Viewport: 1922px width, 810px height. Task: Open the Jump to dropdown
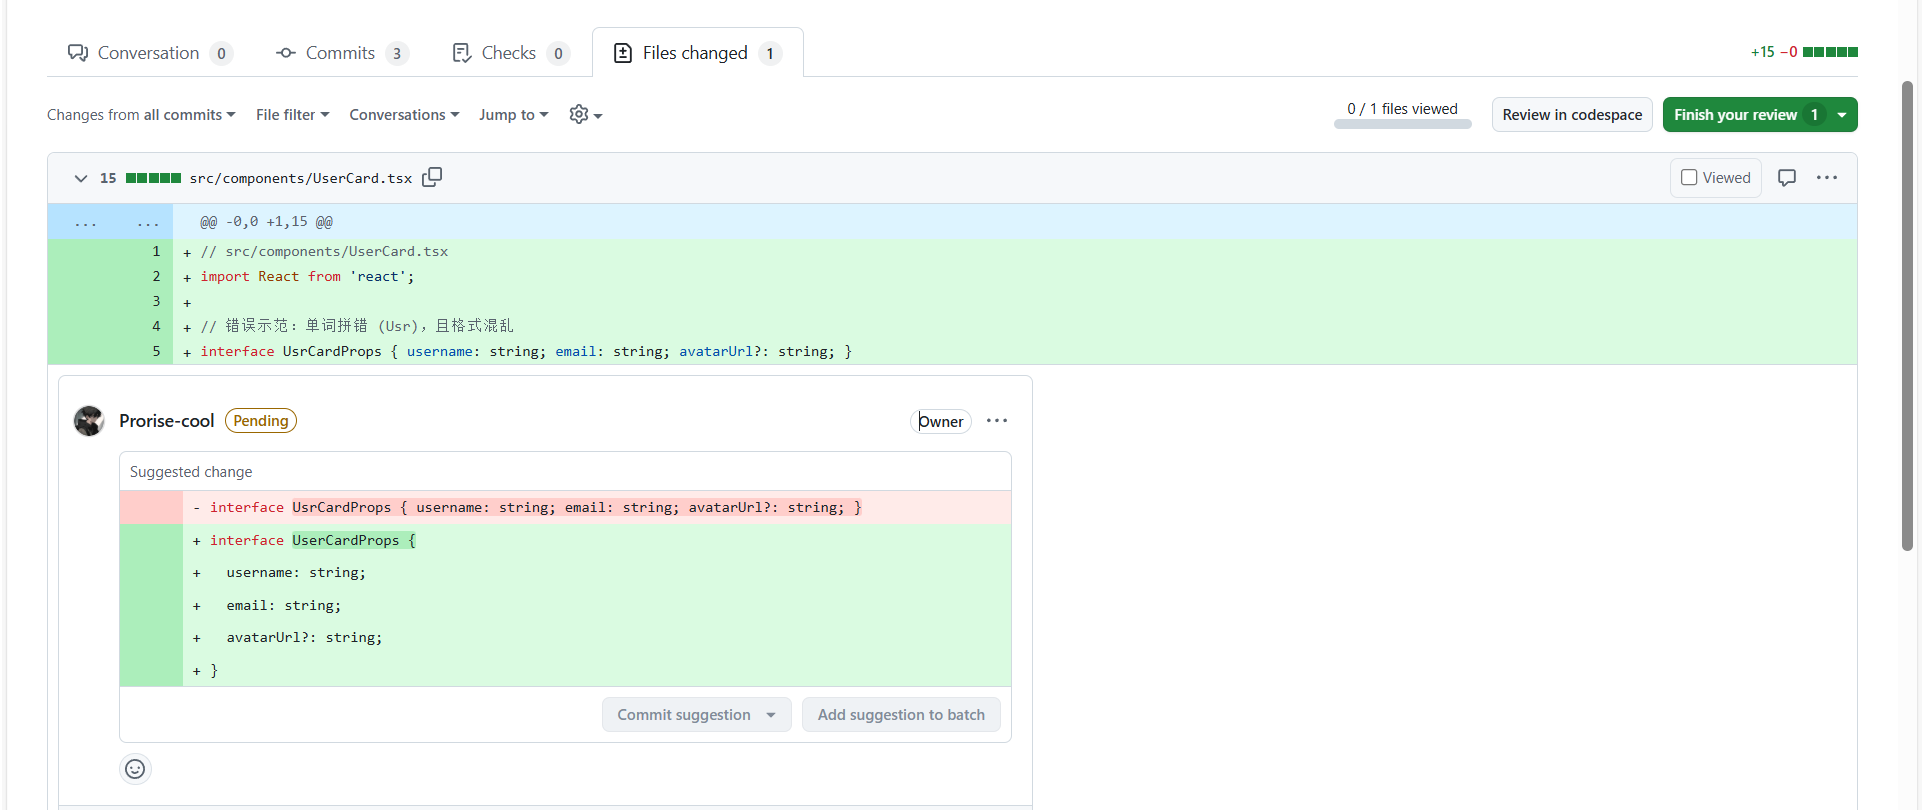513,115
